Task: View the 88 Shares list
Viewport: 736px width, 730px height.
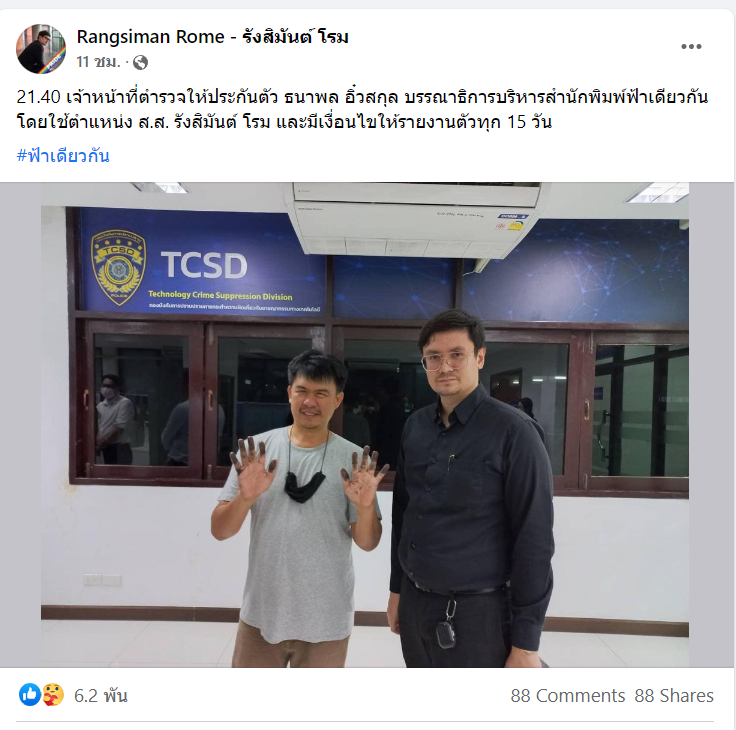Action: [674, 695]
